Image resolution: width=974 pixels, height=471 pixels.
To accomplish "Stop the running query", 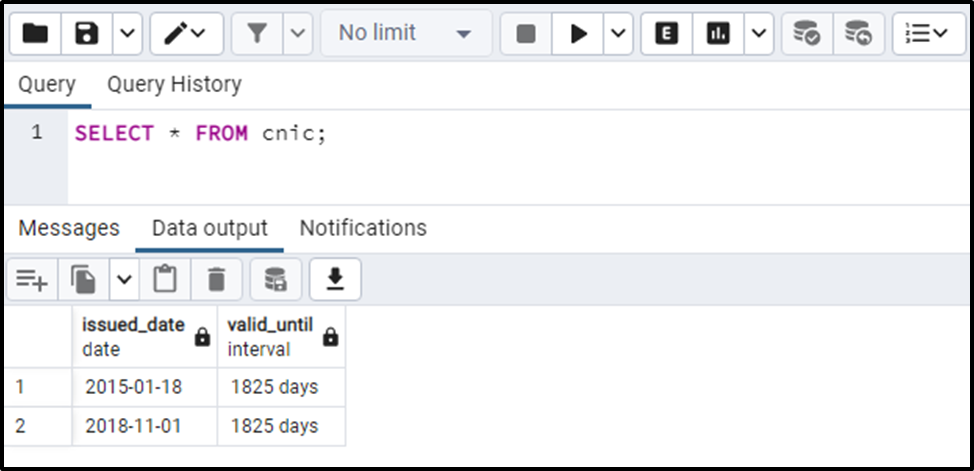I will pyautogui.click(x=526, y=34).
